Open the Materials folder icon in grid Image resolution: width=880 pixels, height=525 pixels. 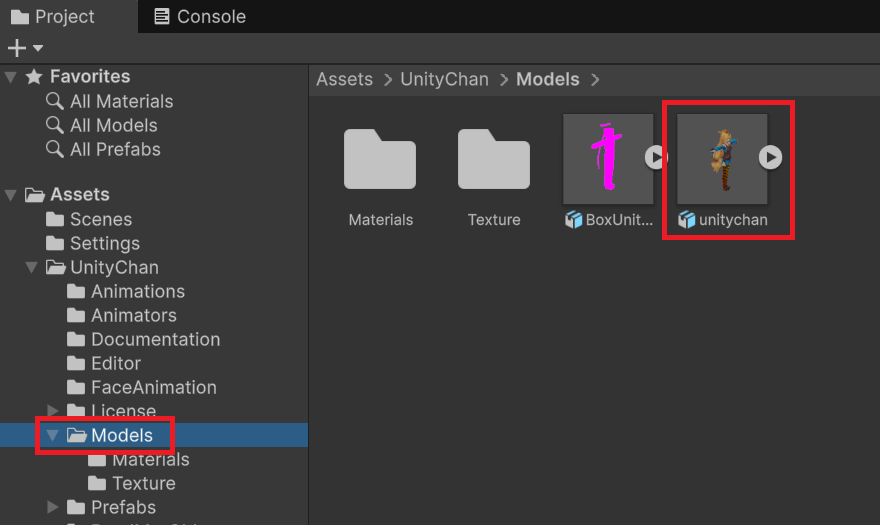380,160
